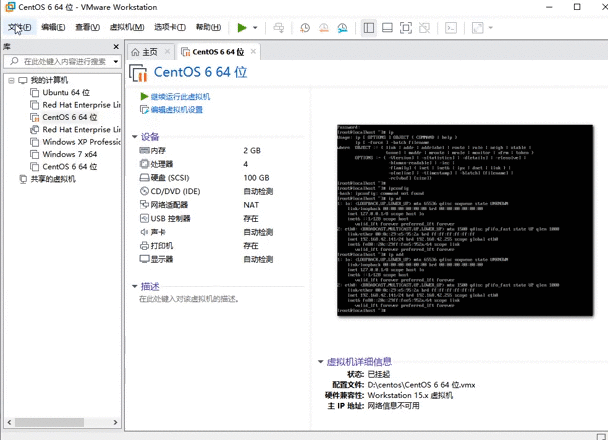Click the 已挂起 status text

click(x=378, y=374)
